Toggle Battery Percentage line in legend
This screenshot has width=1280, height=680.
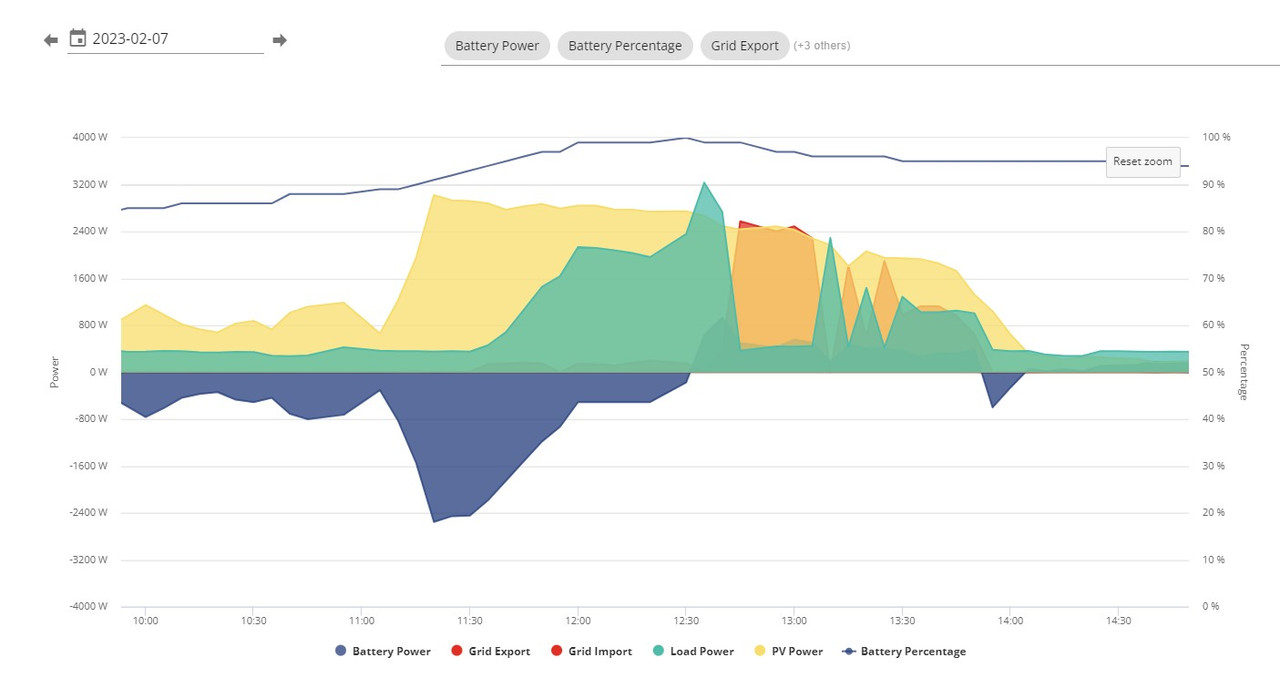tap(905, 651)
